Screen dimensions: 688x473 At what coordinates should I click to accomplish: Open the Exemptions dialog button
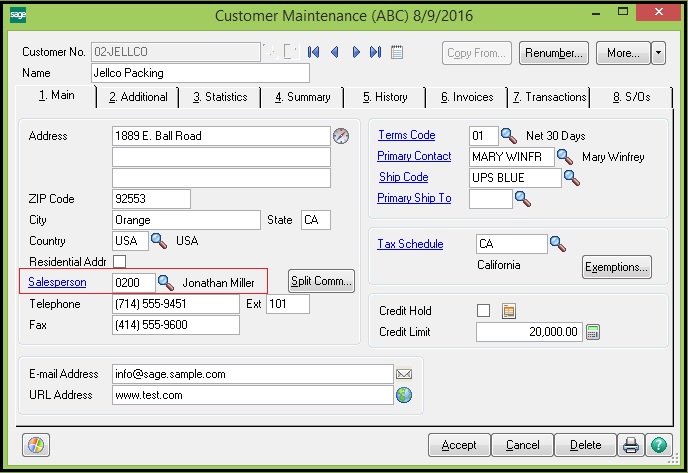point(616,267)
